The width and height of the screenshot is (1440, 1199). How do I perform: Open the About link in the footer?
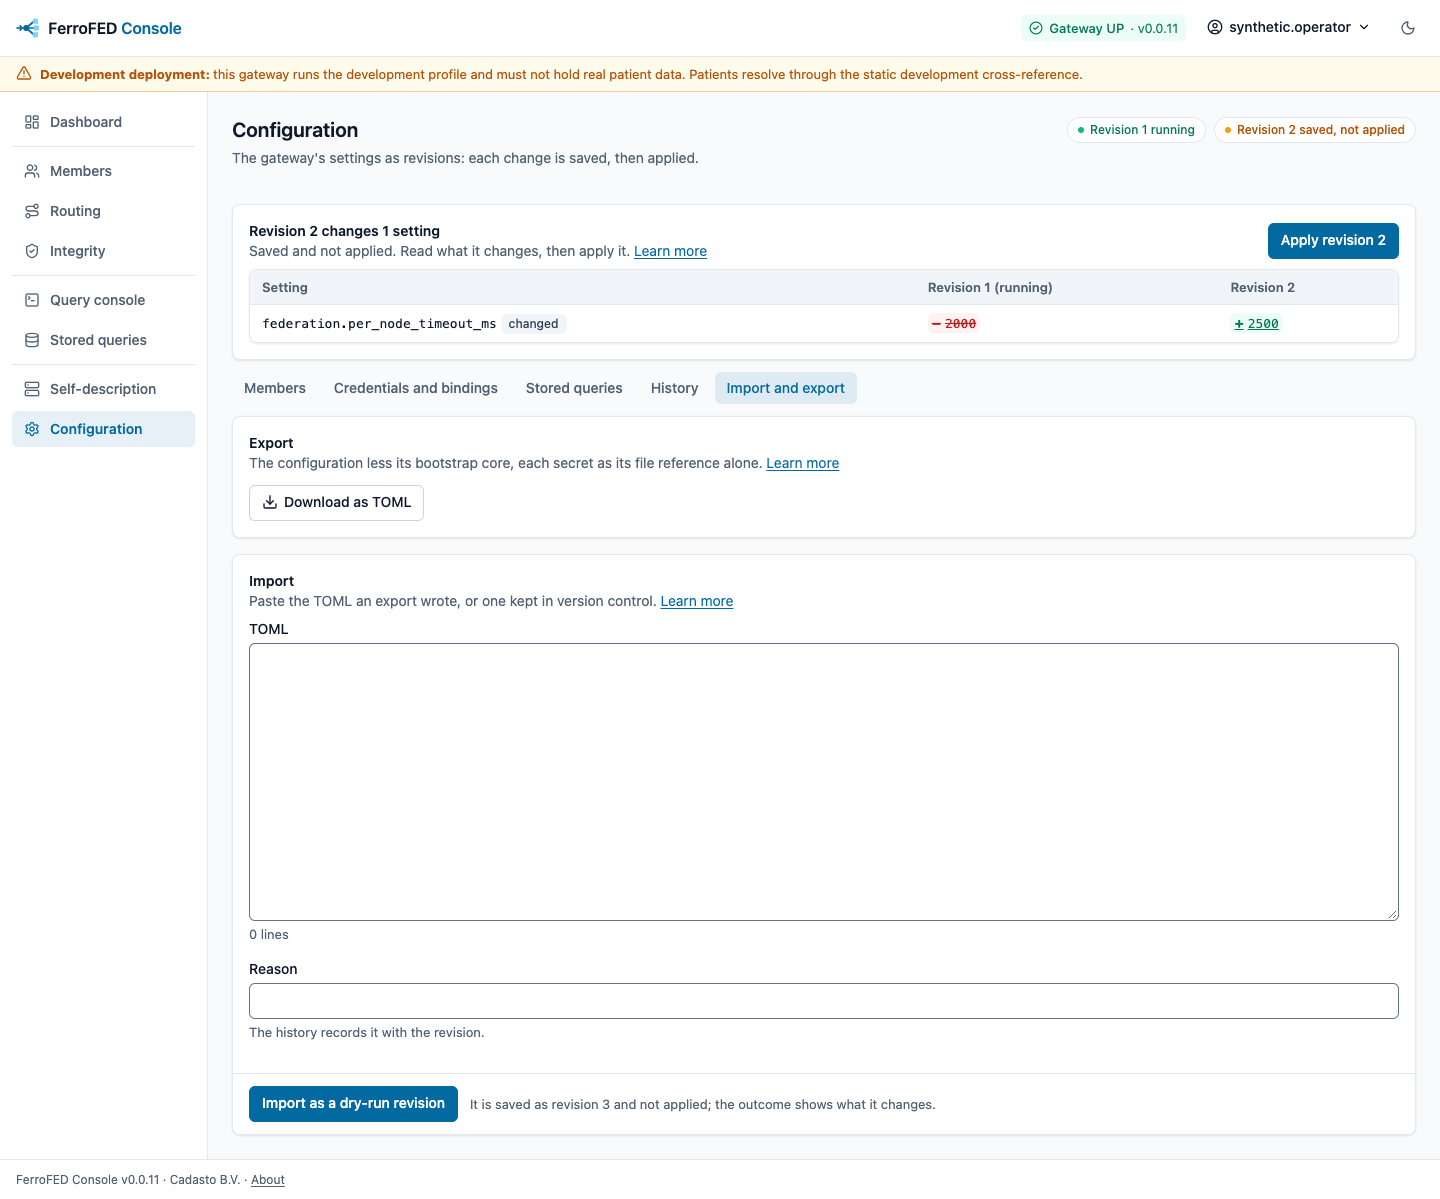pos(268,1180)
